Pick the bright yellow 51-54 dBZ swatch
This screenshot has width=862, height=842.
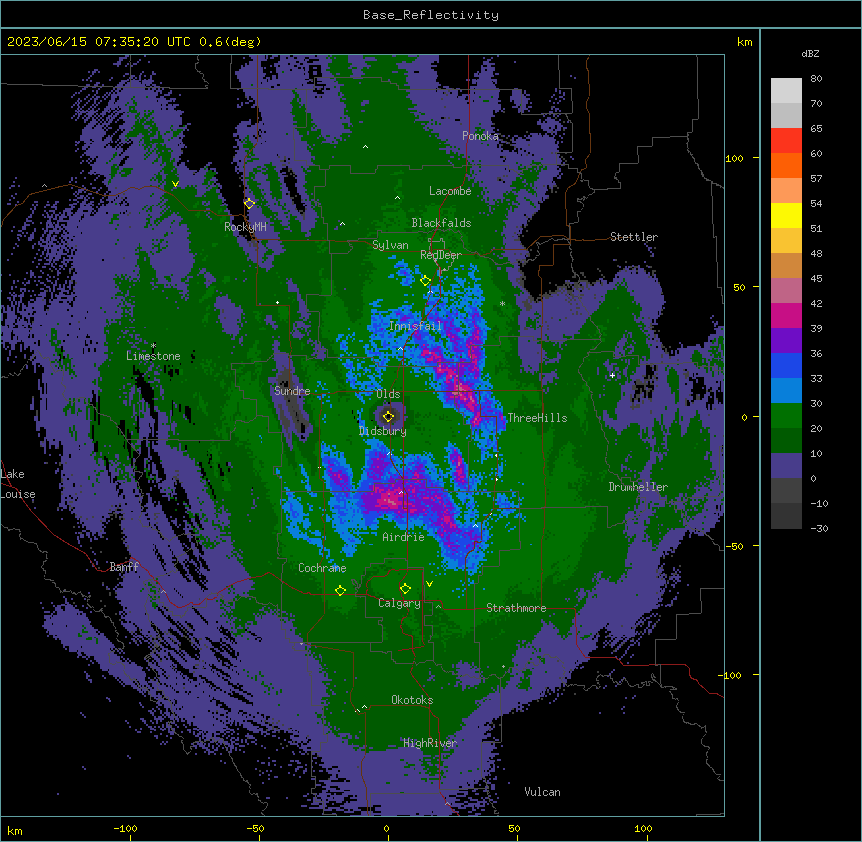coord(786,215)
